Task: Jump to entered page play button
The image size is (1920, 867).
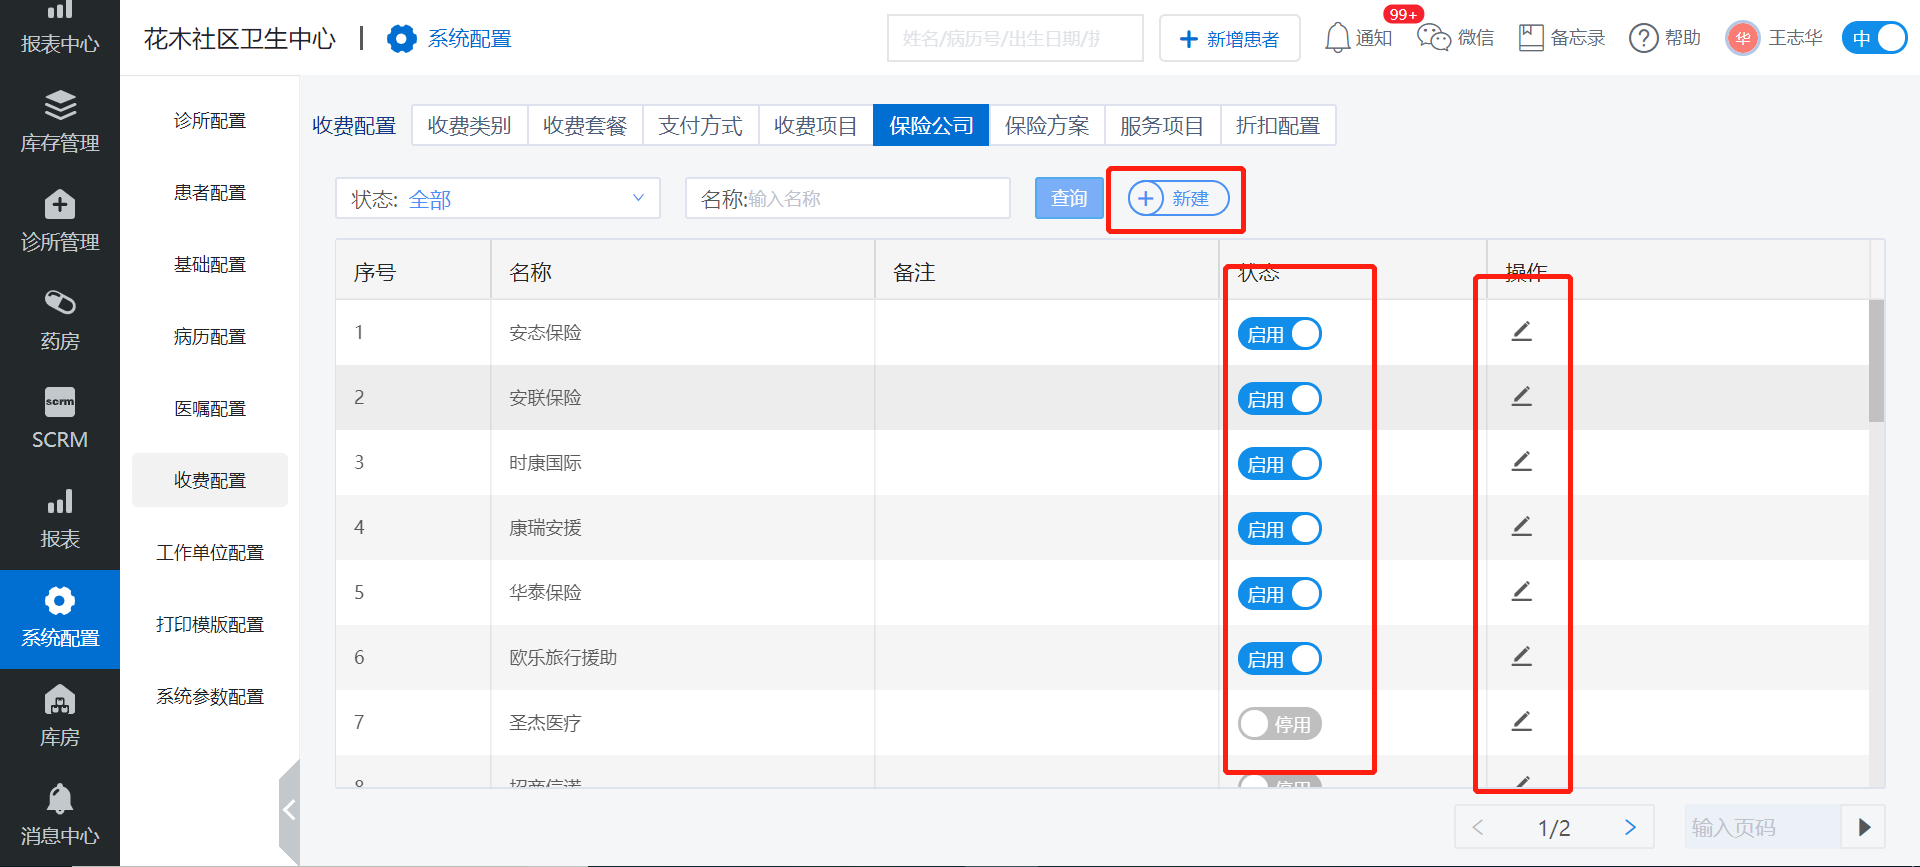Action: click(x=1864, y=827)
